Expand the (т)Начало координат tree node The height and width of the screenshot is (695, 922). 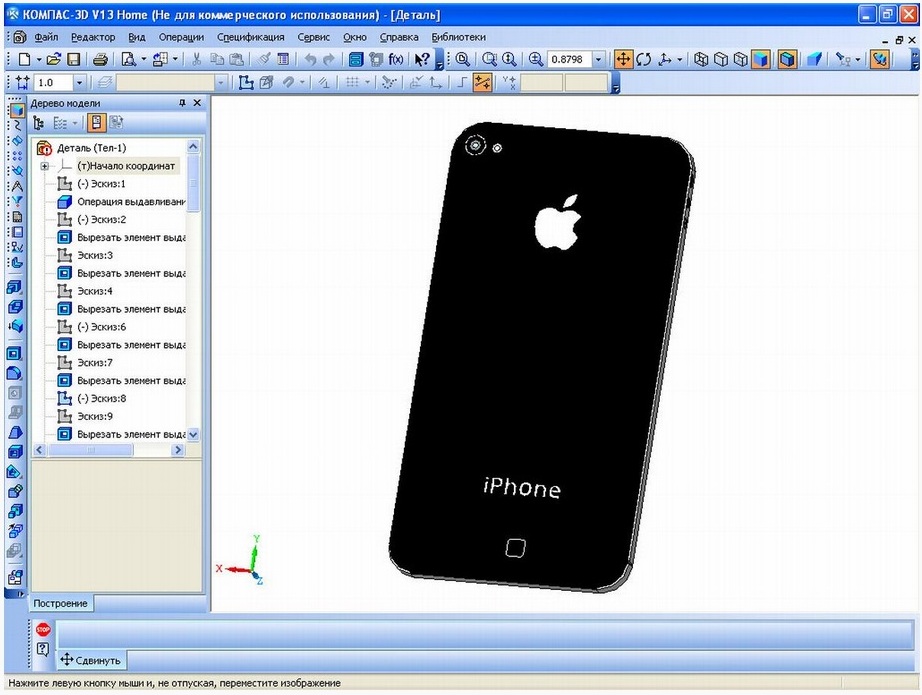tap(45, 166)
